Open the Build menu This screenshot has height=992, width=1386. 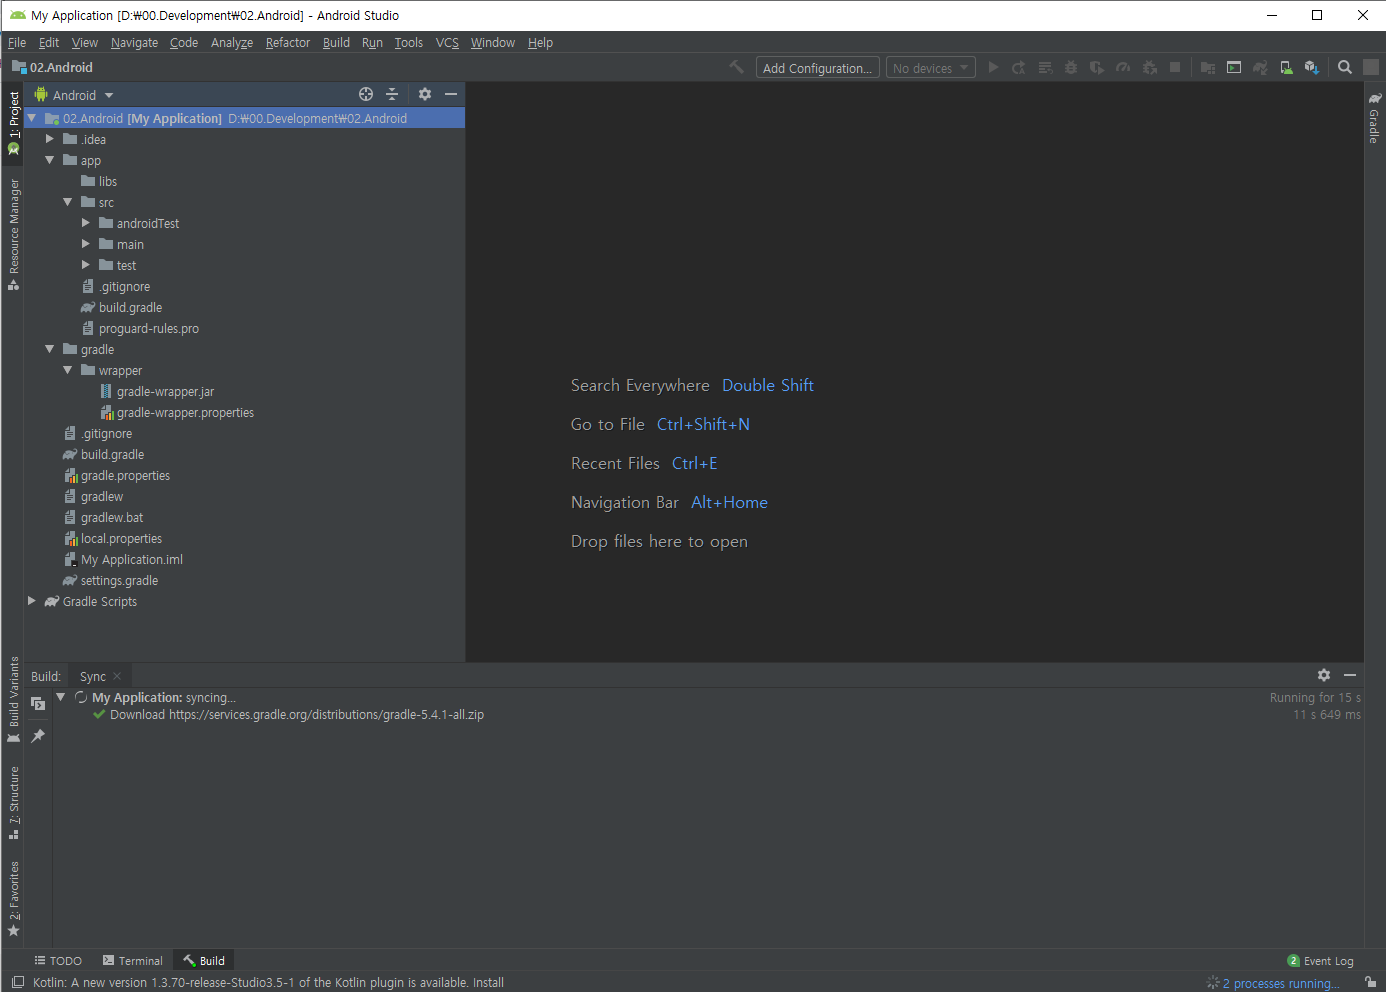pos(336,42)
